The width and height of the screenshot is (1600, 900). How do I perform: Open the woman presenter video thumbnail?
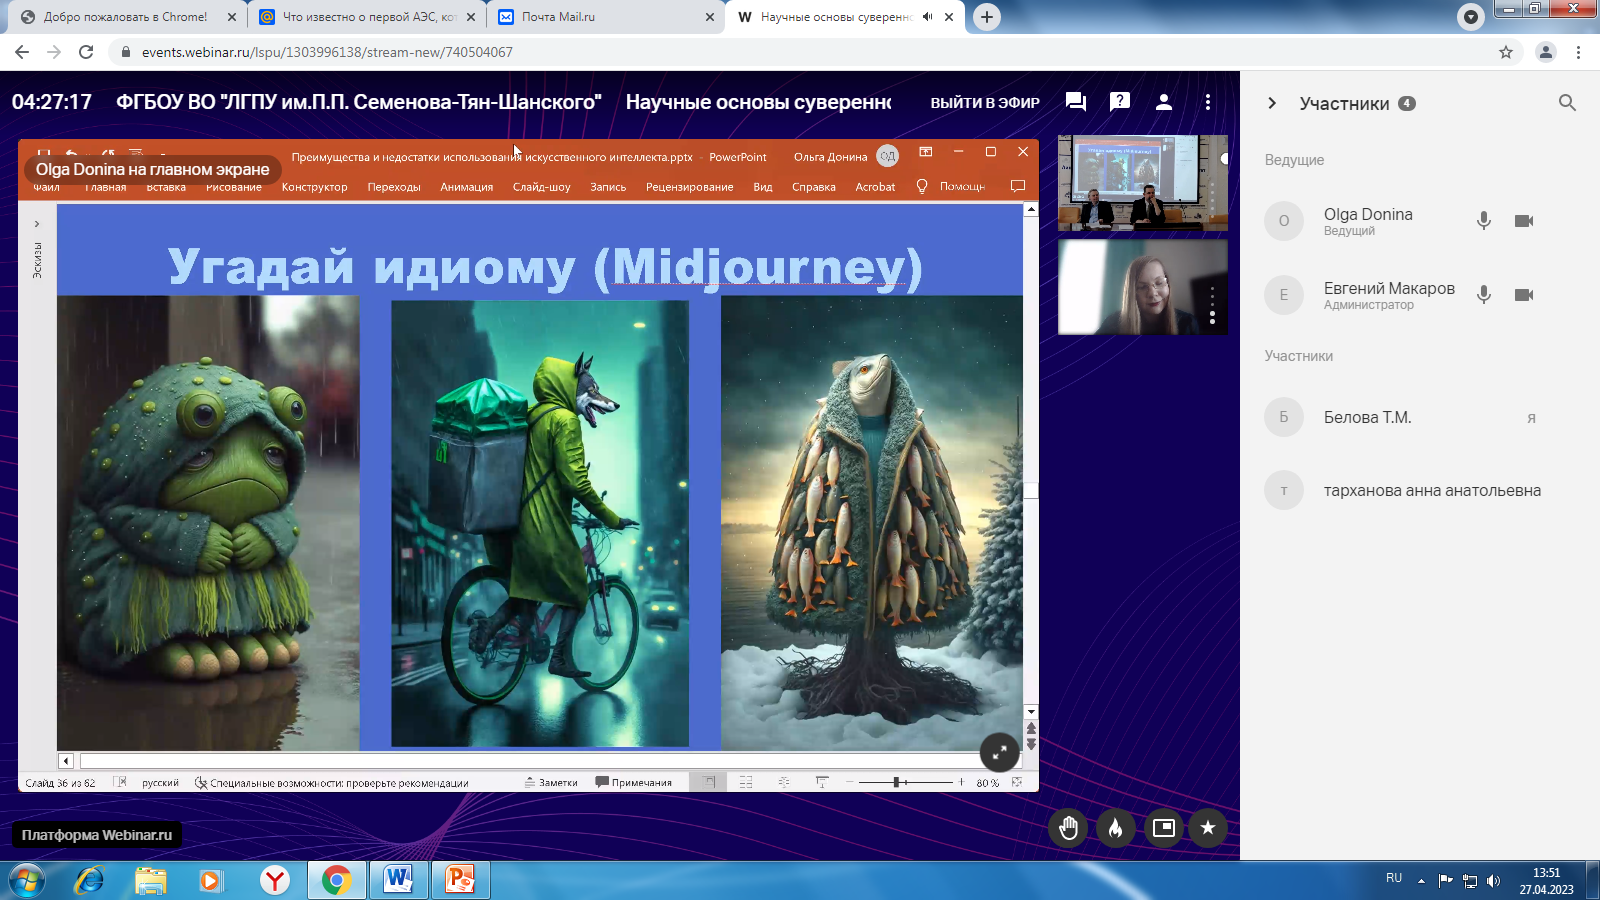(1143, 287)
